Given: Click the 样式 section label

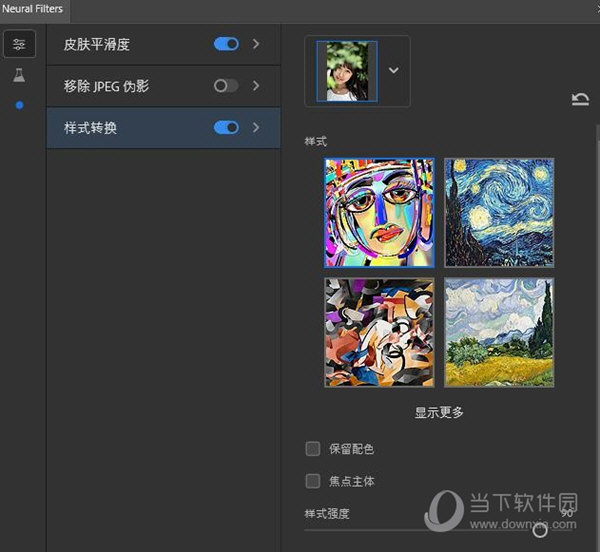Looking at the screenshot, I should (315, 142).
